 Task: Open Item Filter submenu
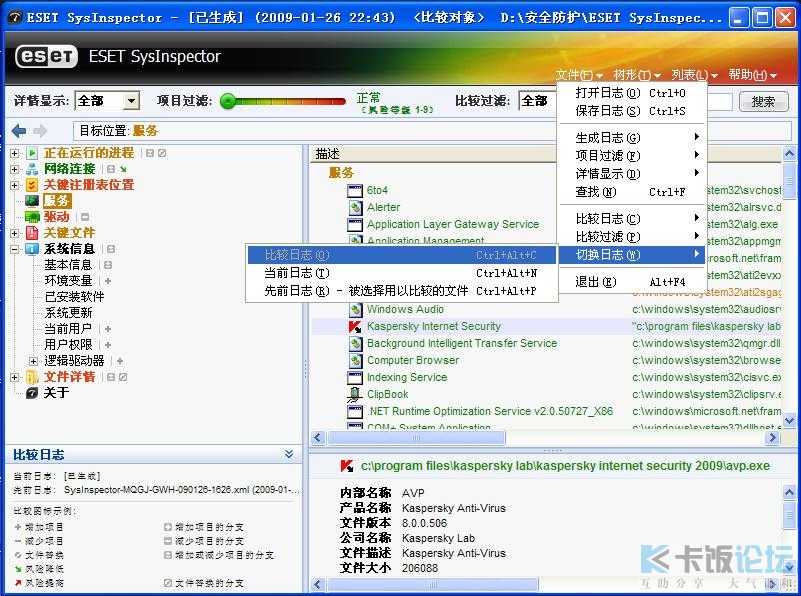coord(631,156)
